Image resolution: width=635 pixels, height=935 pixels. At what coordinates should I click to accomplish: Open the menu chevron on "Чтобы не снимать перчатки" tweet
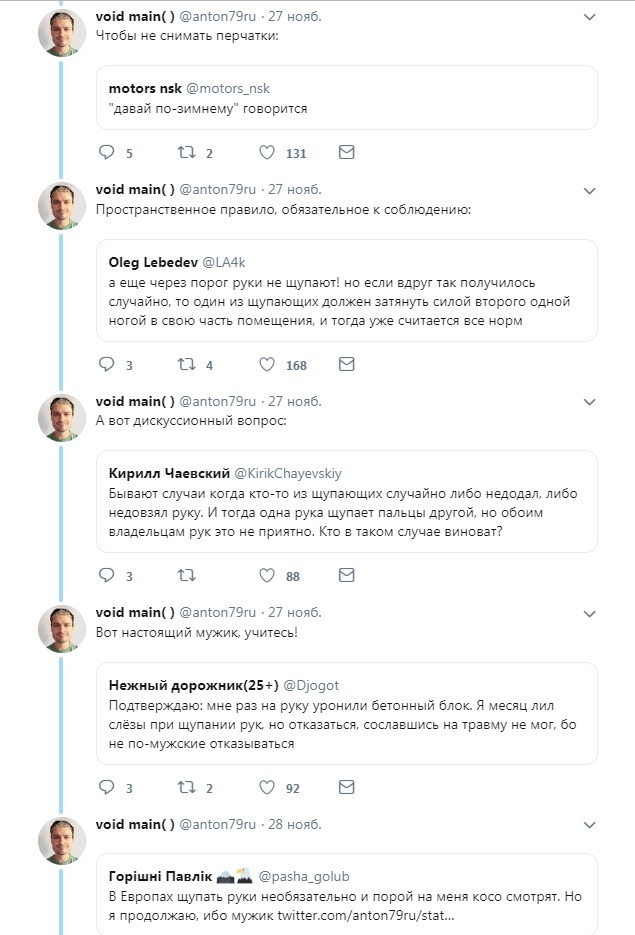589,18
